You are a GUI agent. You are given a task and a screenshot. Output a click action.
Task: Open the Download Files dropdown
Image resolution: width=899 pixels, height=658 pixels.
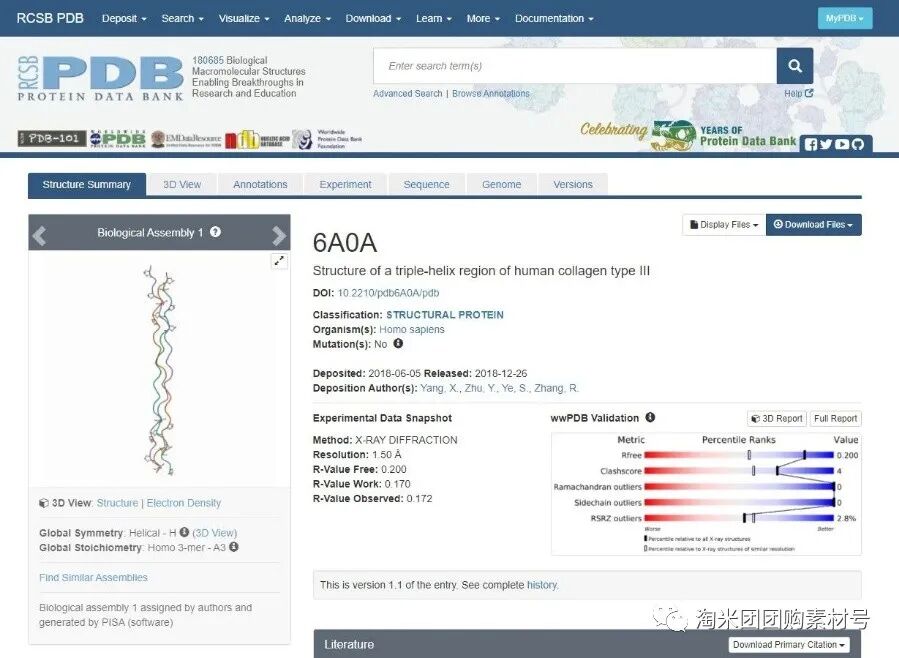point(814,225)
